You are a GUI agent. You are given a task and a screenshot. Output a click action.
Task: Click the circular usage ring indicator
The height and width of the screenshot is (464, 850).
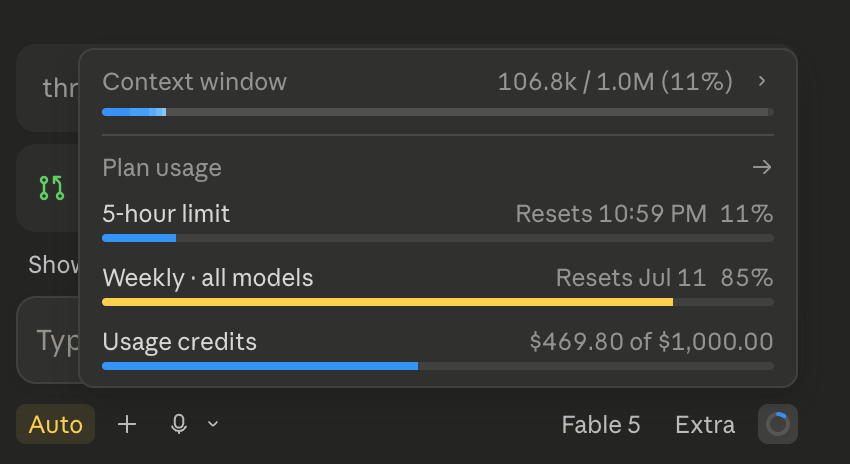click(x=778, y=424)
